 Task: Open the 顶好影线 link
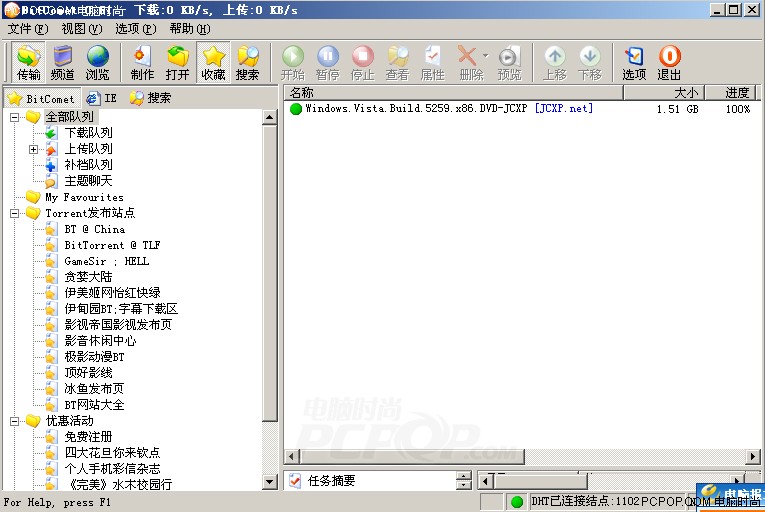[x=88, y=373]
